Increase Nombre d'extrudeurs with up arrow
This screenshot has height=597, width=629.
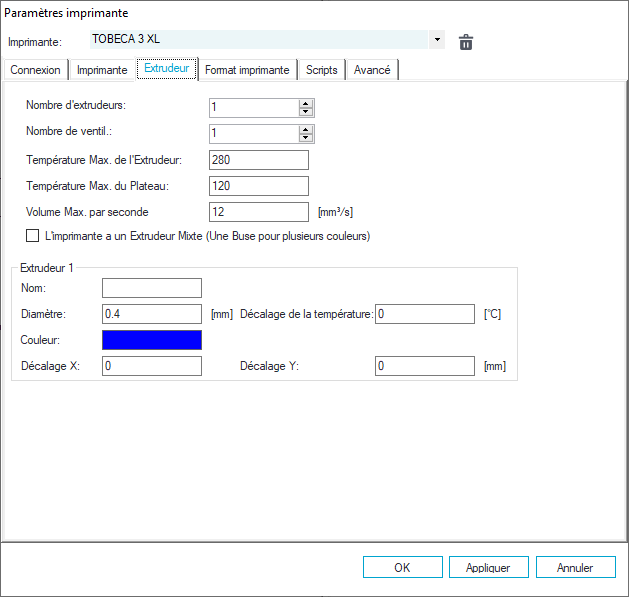point(306,103)
